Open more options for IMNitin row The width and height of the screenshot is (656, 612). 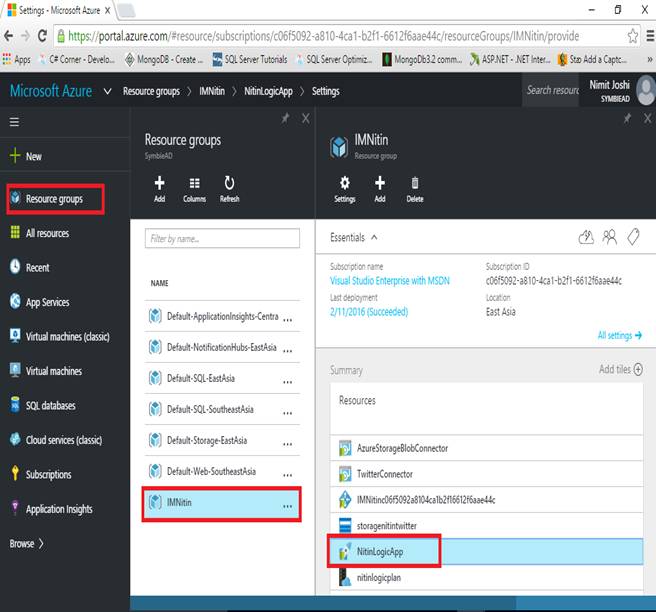click(287, 506)
